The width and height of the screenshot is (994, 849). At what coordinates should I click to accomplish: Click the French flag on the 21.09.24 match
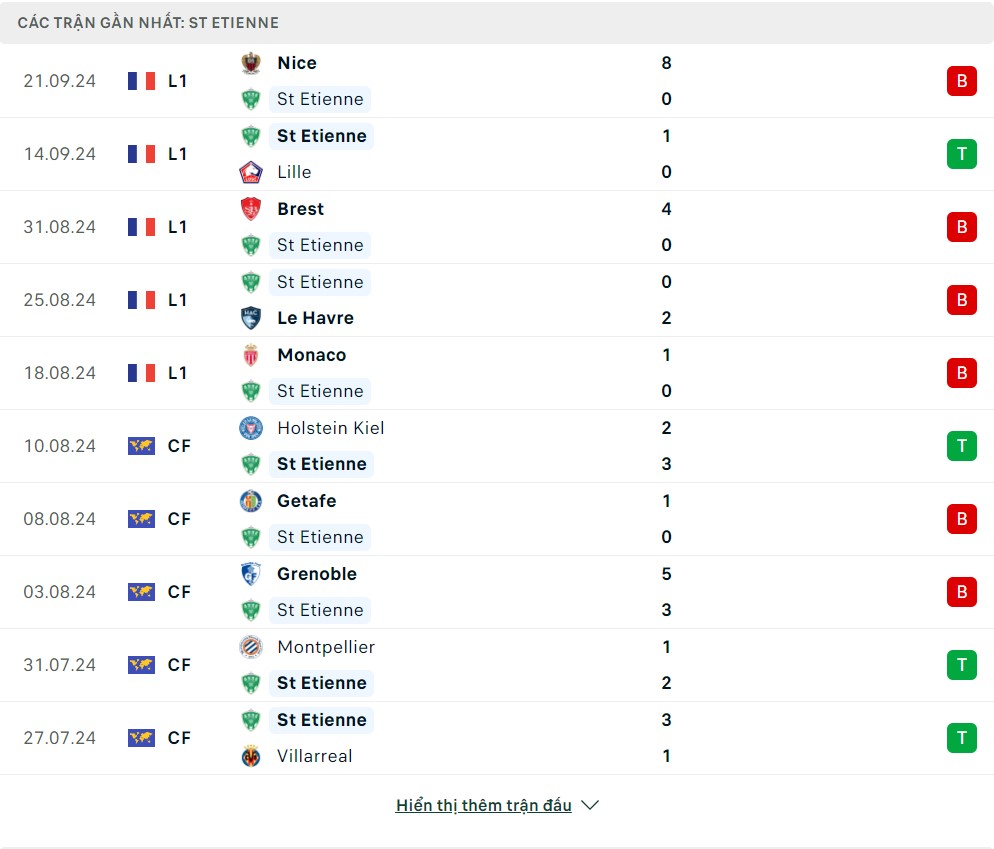[x=141, y=81]
